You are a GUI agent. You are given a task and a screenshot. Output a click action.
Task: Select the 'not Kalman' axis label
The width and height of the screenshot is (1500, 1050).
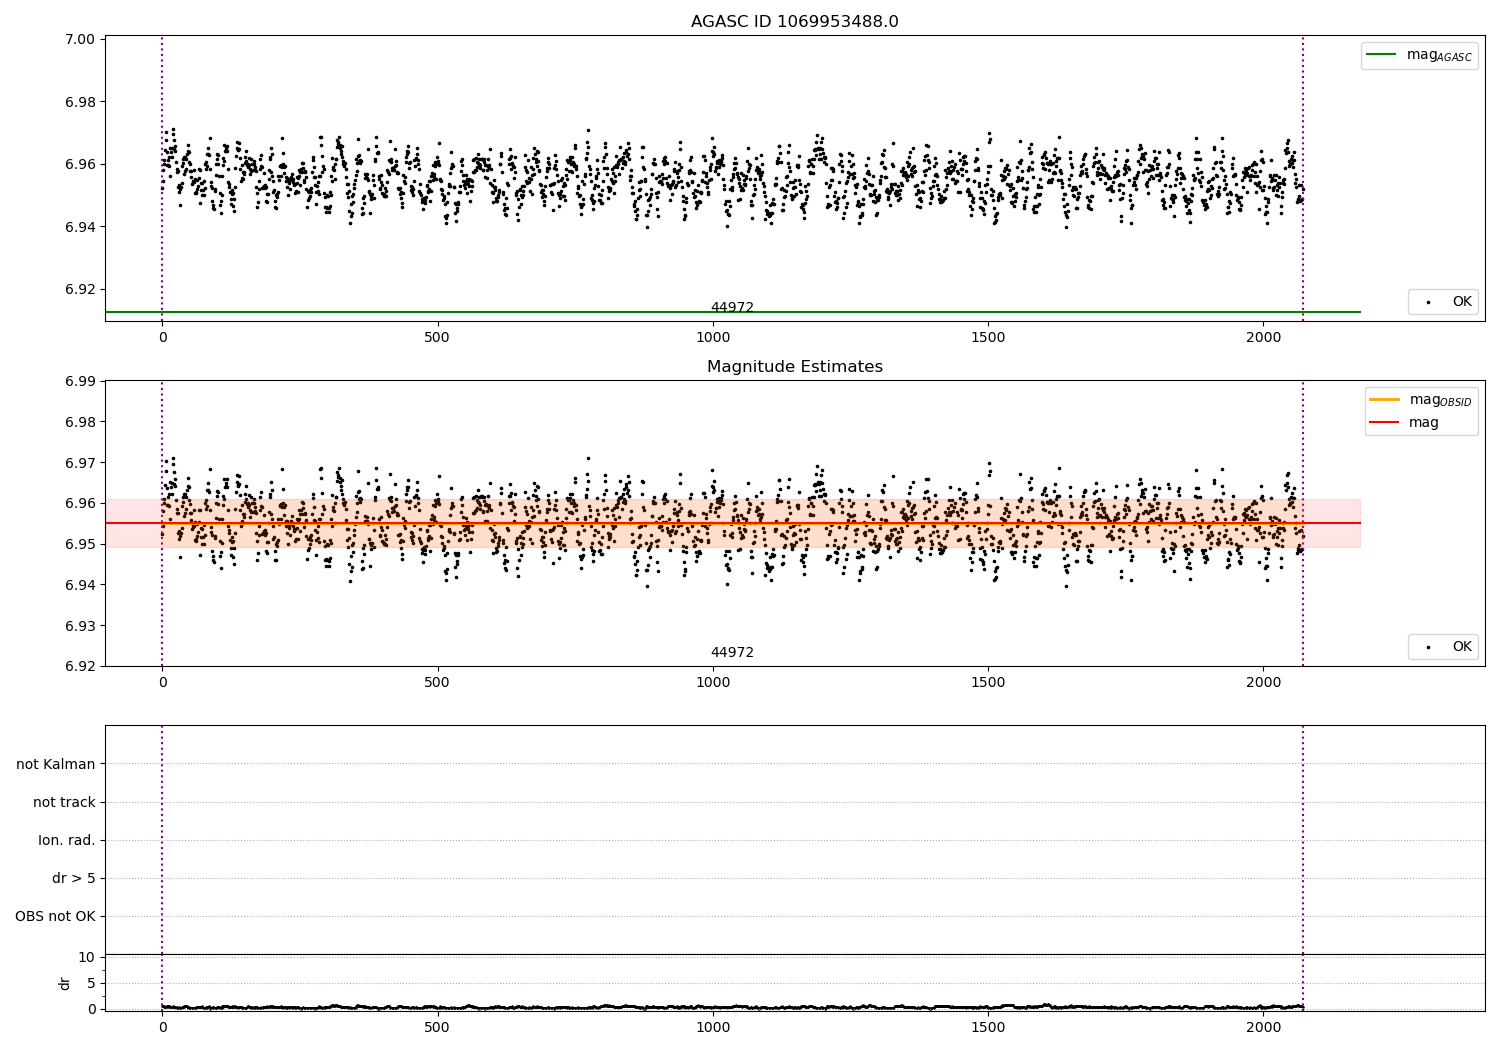pos(56,764)
